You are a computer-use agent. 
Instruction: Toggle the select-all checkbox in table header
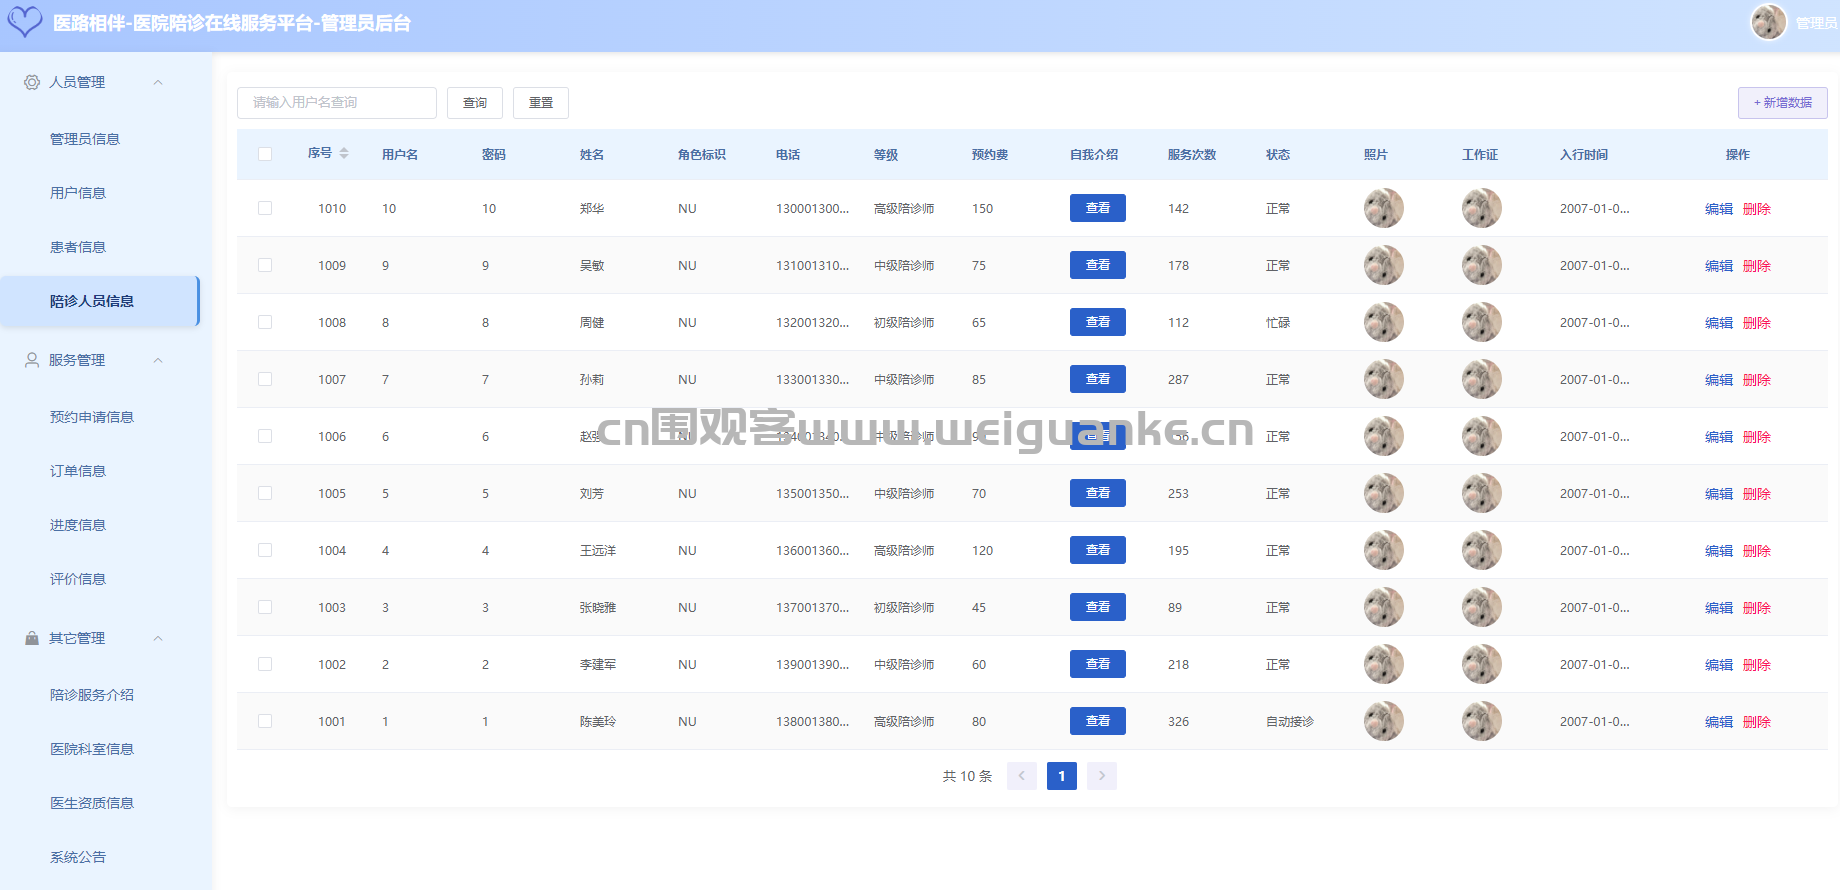coord(265,154)
